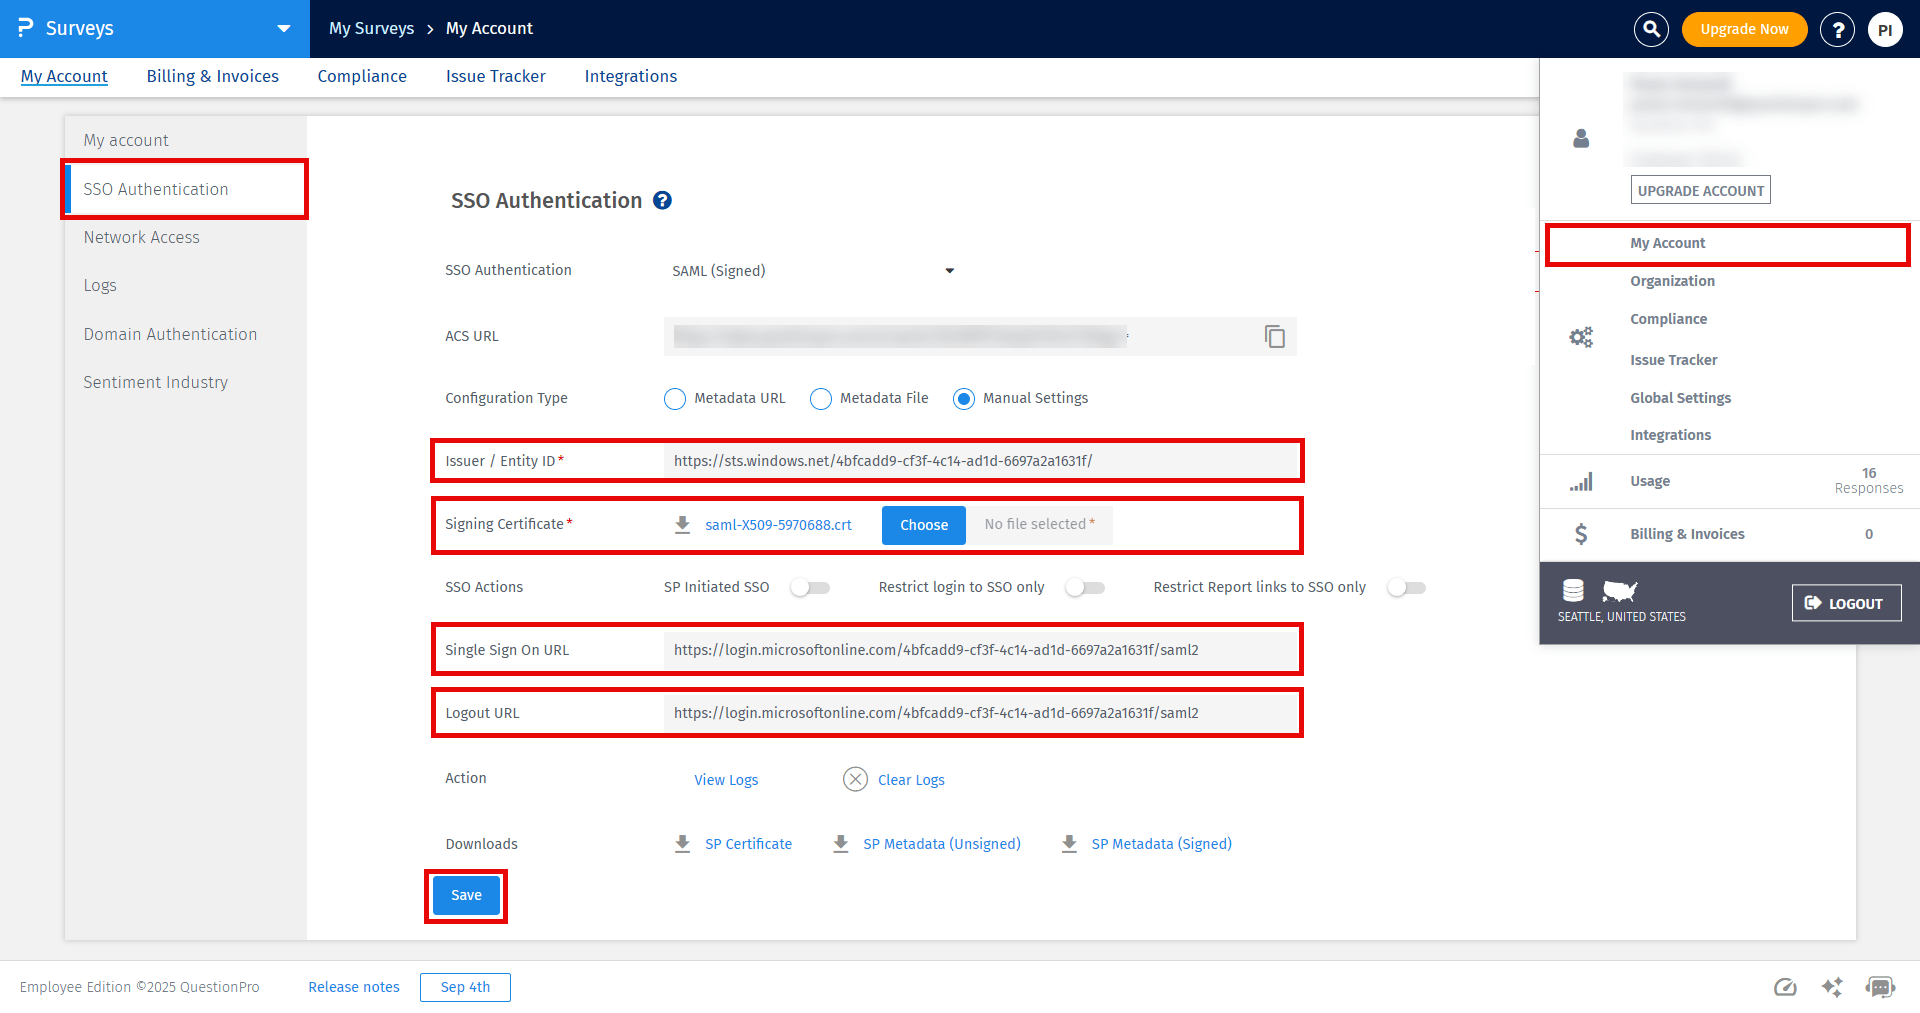Click the user profile silhouette icon

point(1581,138)
